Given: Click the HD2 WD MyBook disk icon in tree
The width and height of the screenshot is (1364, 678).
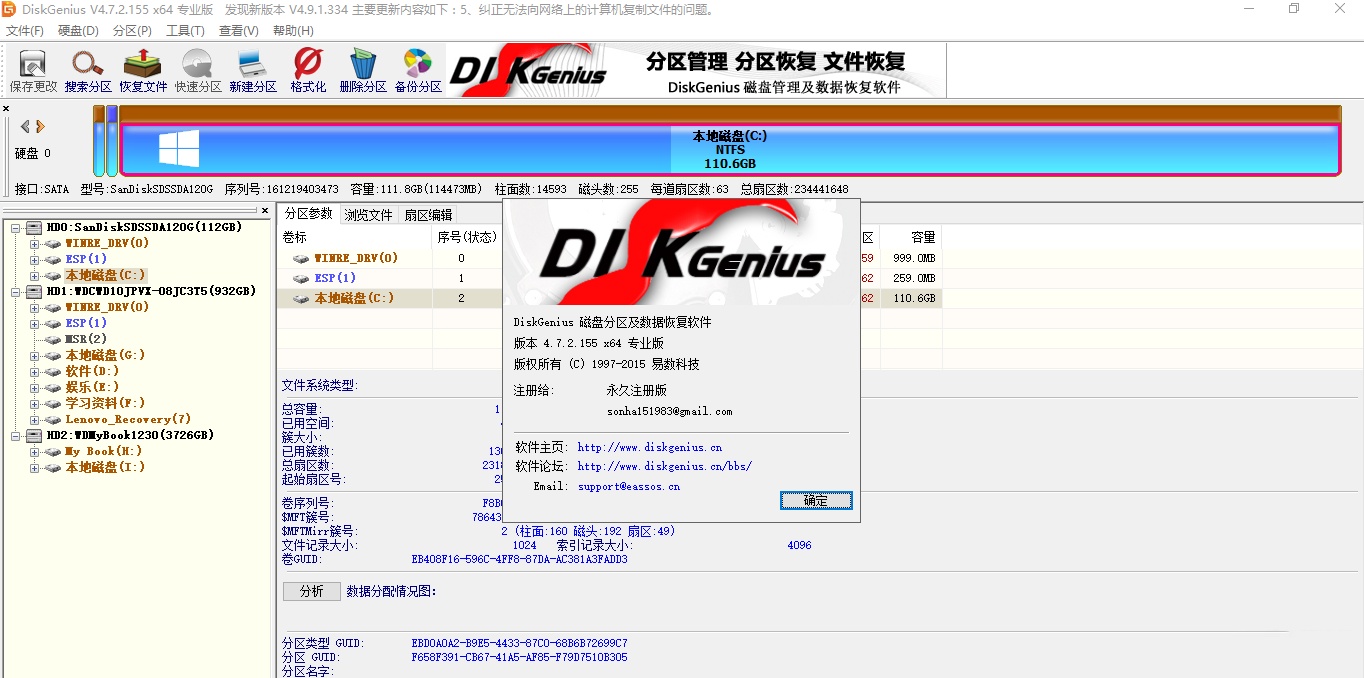Looking at the screenshot, I should 34,435.
